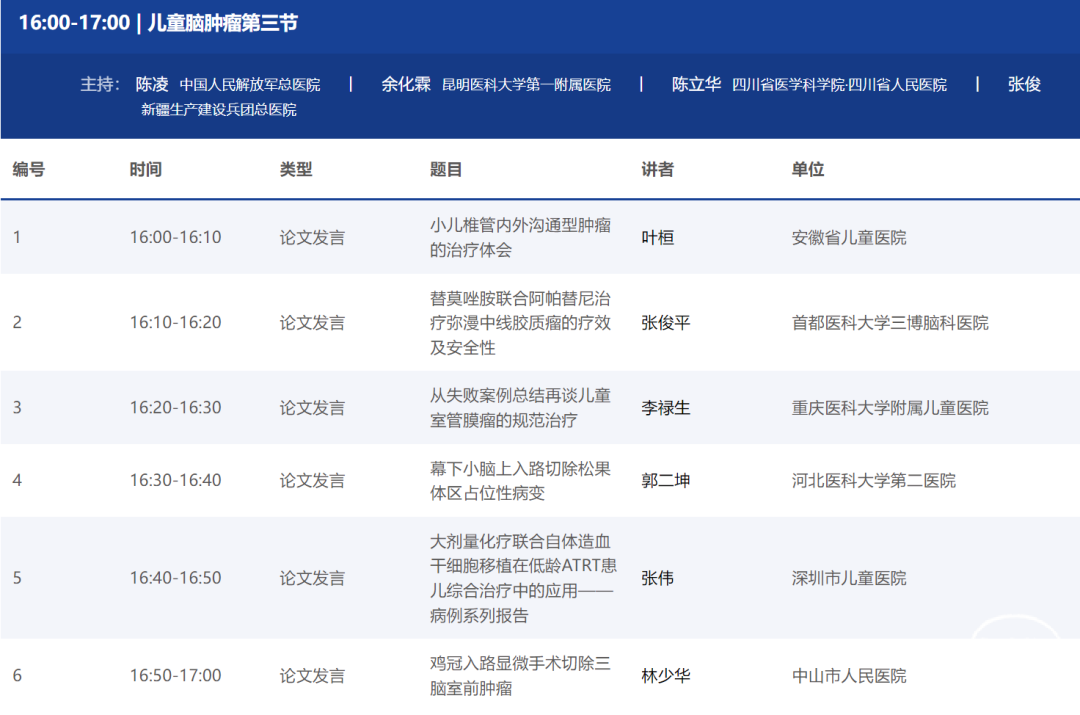The image size is (1080, 715).
Task: Open the talk title about 小儿椎管内外沟通型肿瘤
Action: tap(520, 238)
